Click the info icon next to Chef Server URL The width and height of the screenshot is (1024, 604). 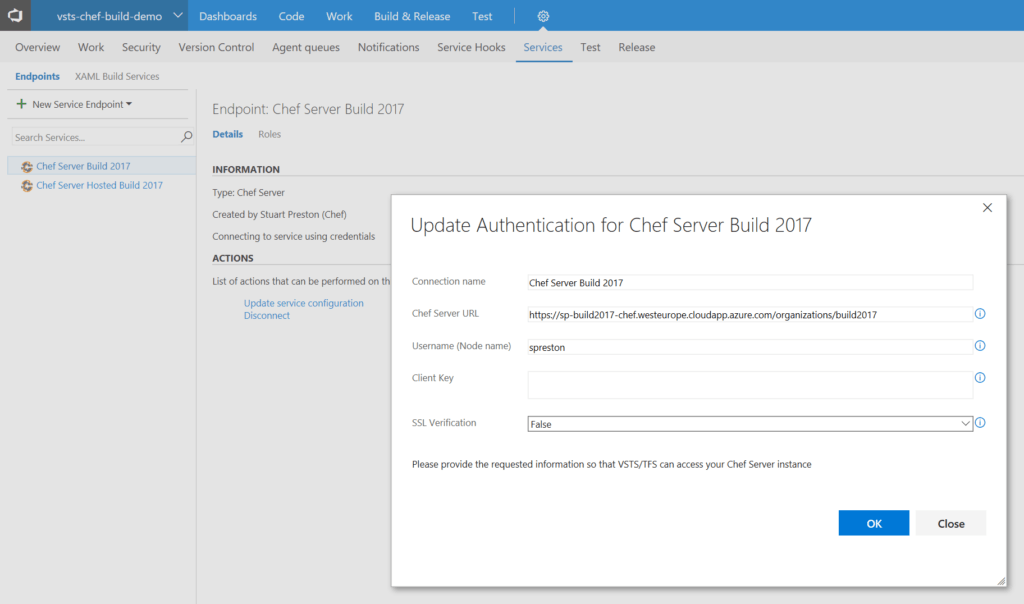point(980,314)
